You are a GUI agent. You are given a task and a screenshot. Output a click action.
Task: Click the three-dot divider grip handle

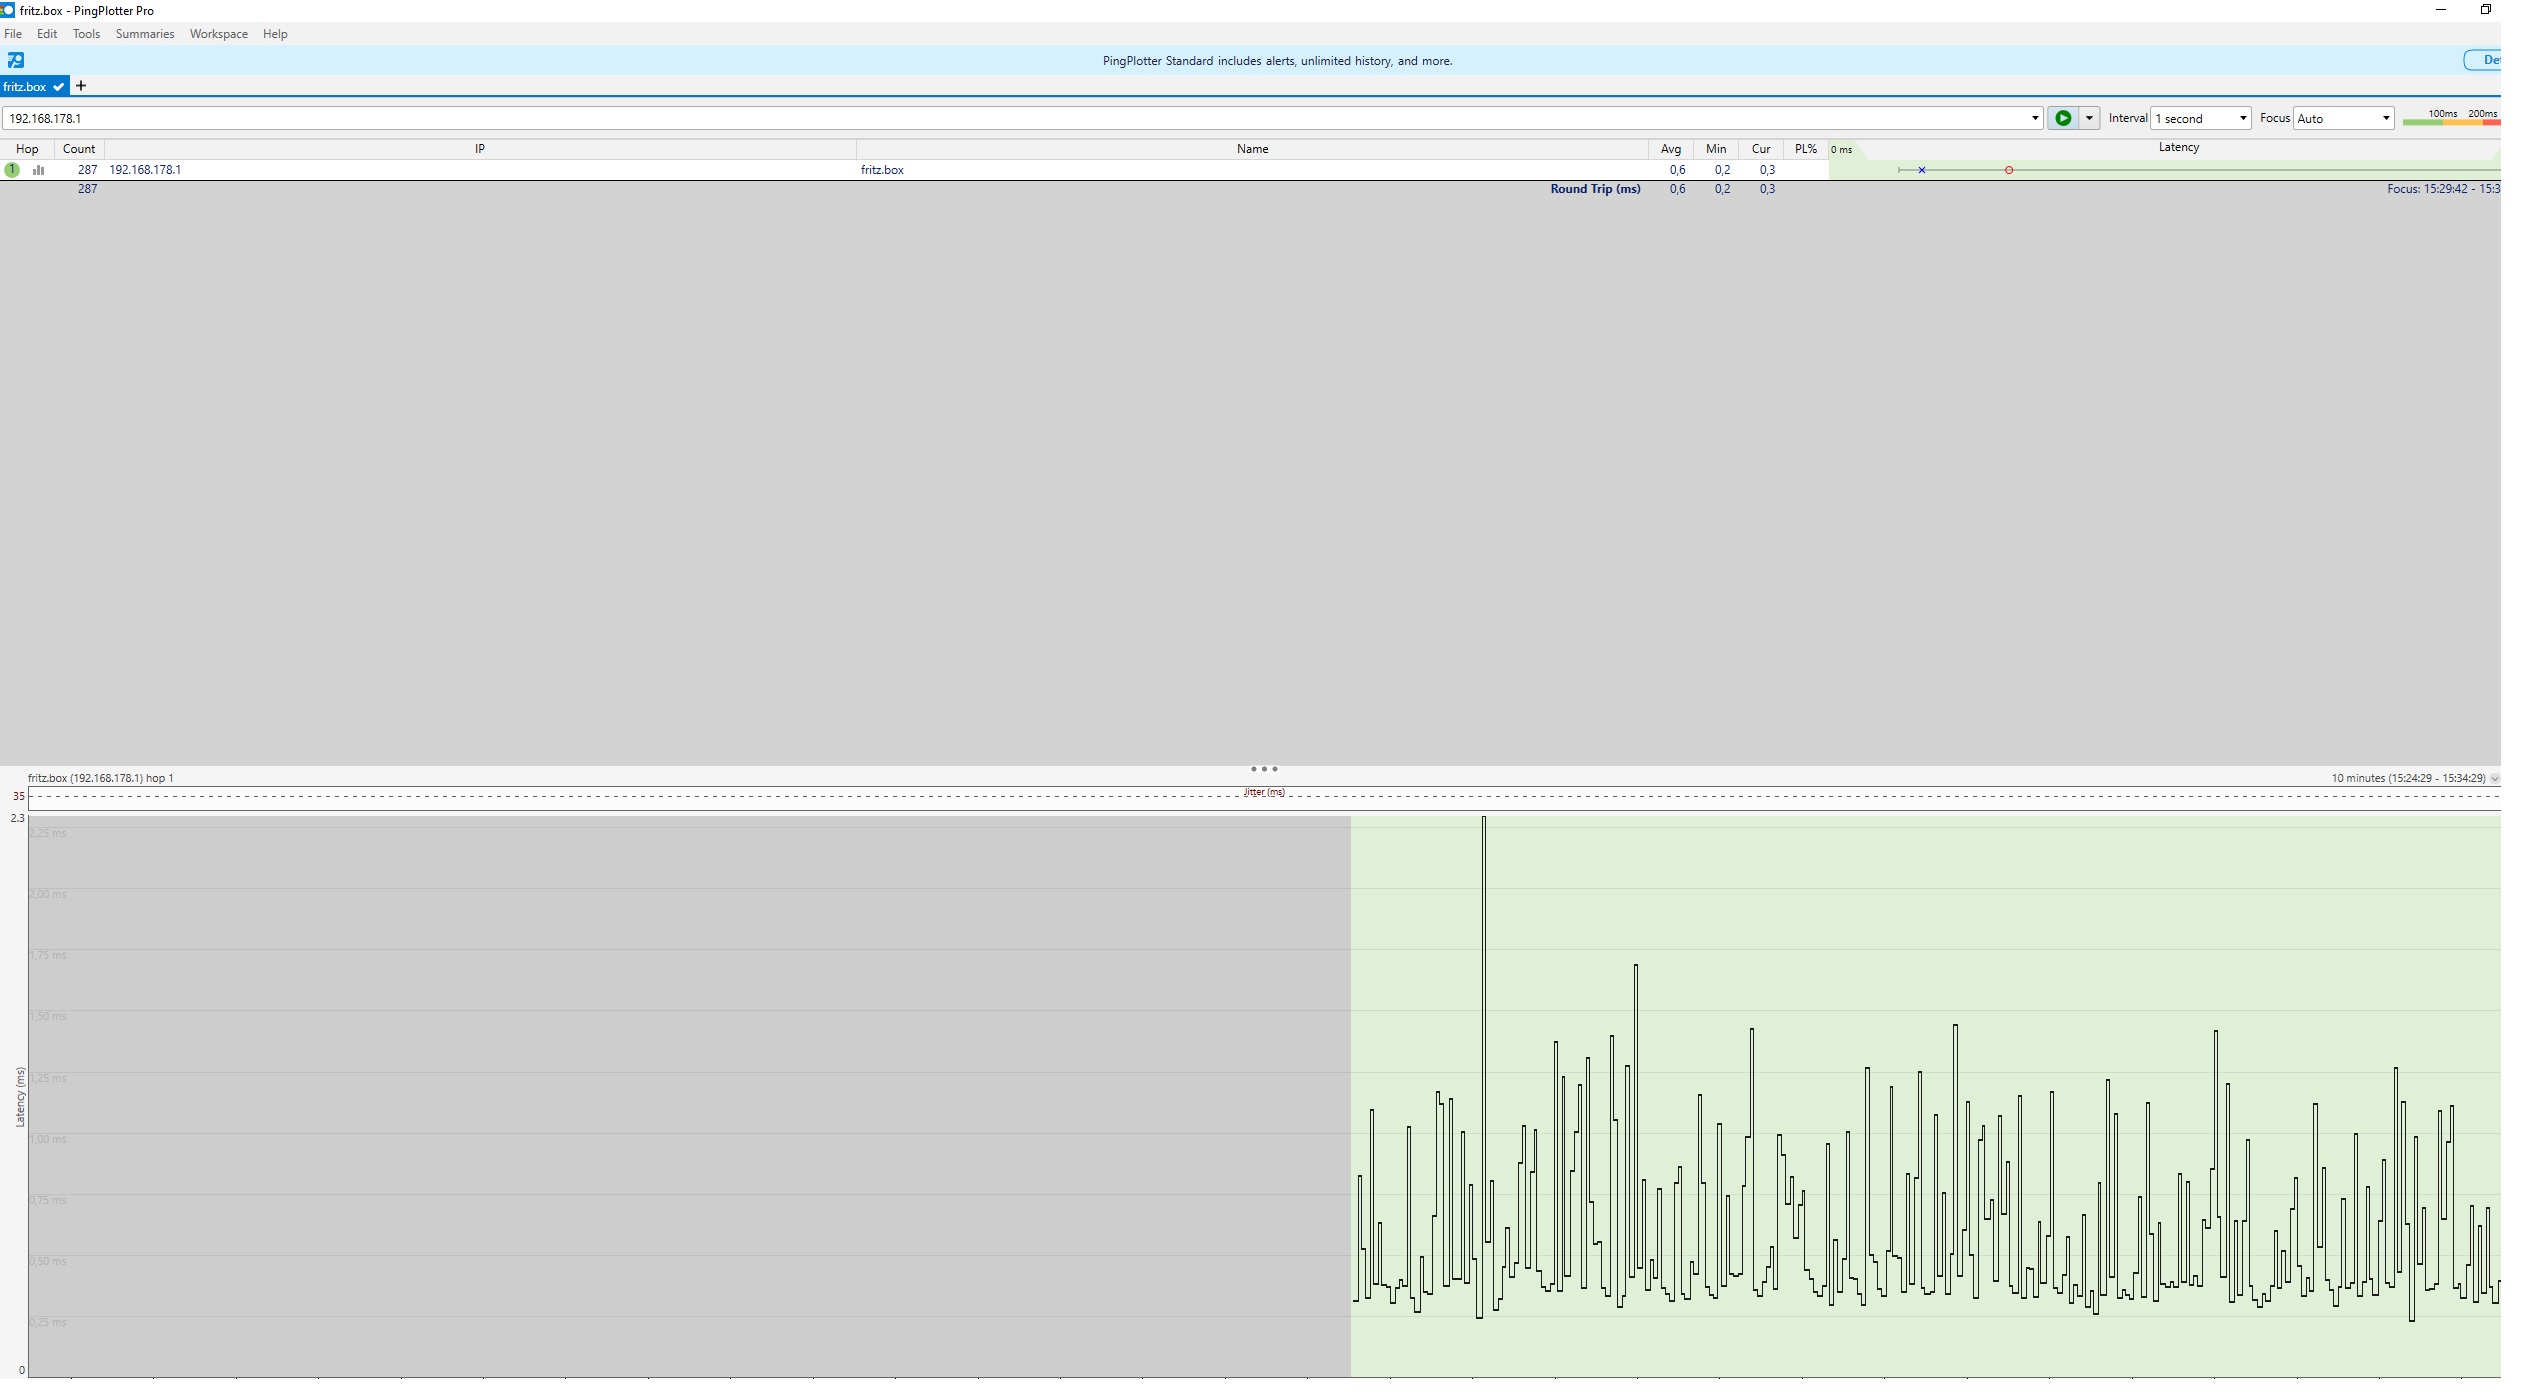(1264, 769)
